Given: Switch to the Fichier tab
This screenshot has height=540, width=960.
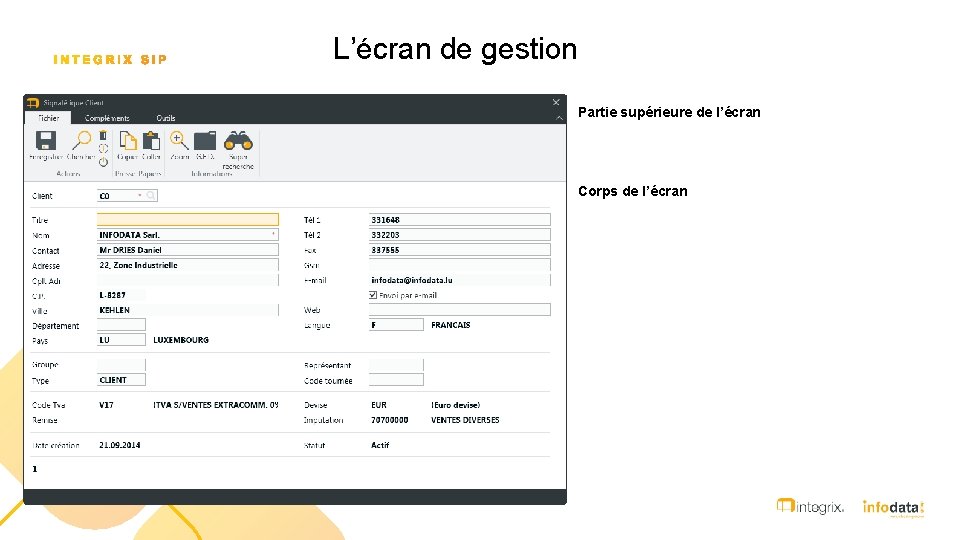Looking at the screenshot, I should click(48, 118).
